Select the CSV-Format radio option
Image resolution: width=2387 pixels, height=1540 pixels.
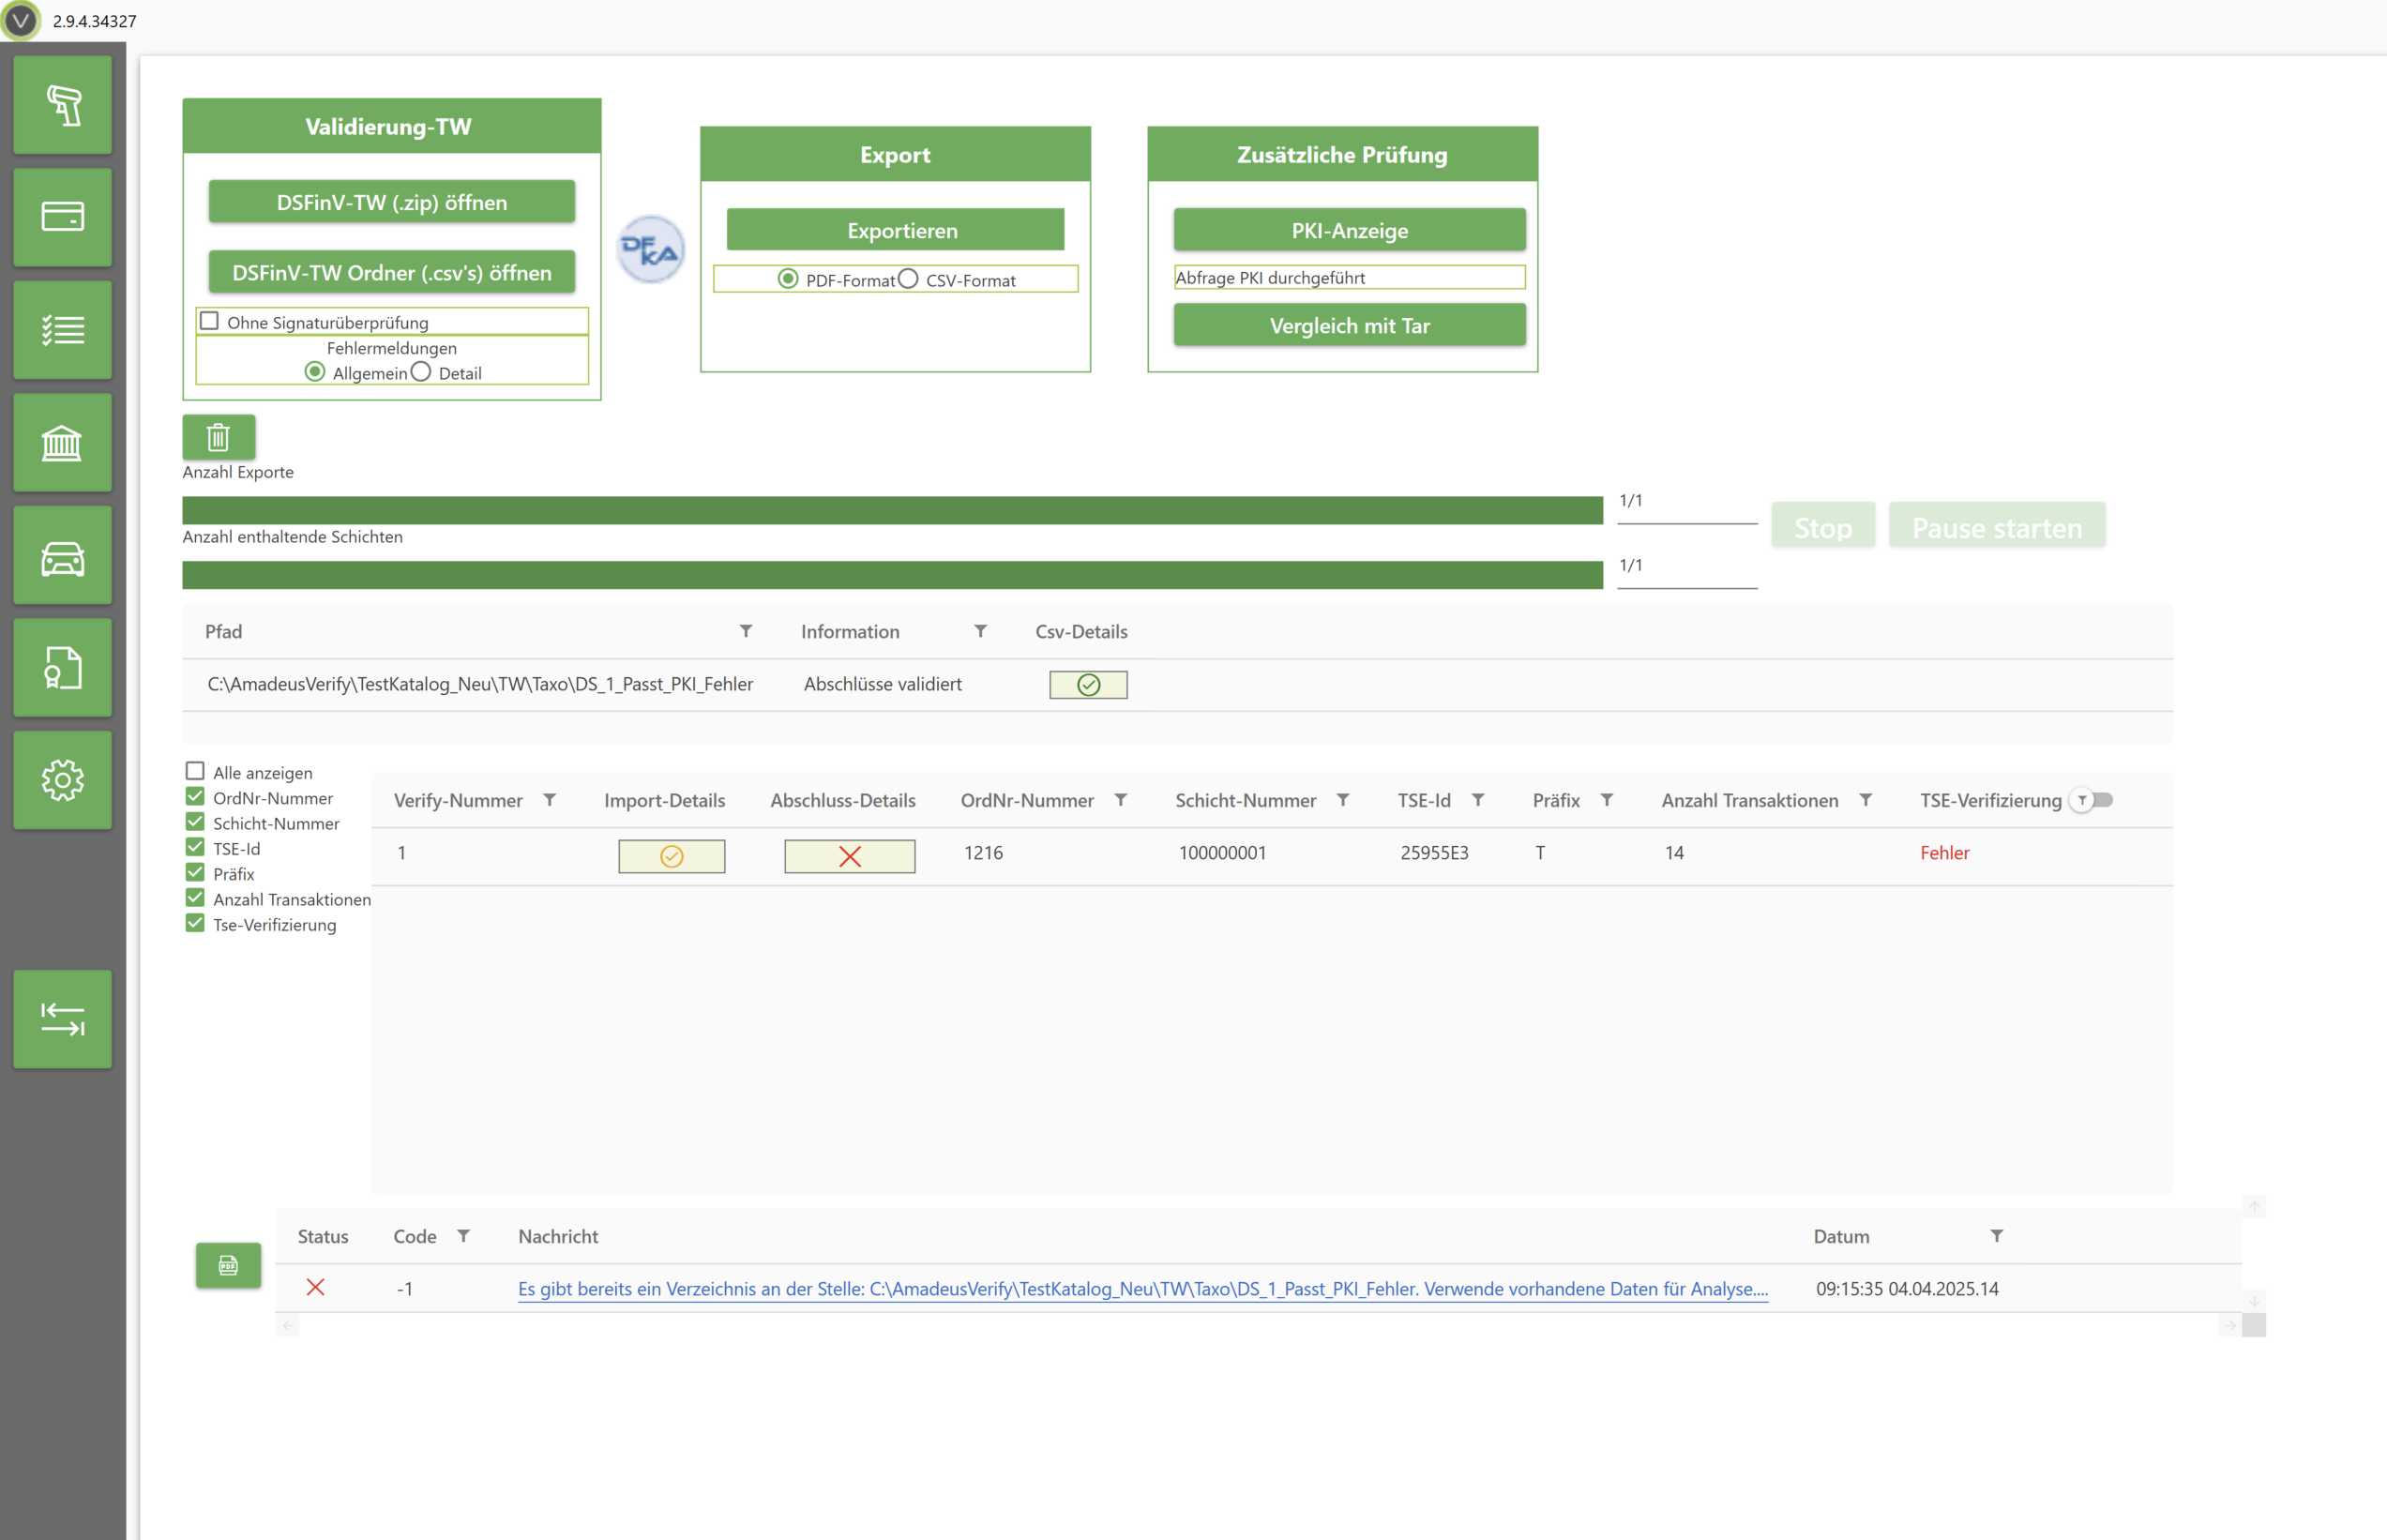pos(908,279)
